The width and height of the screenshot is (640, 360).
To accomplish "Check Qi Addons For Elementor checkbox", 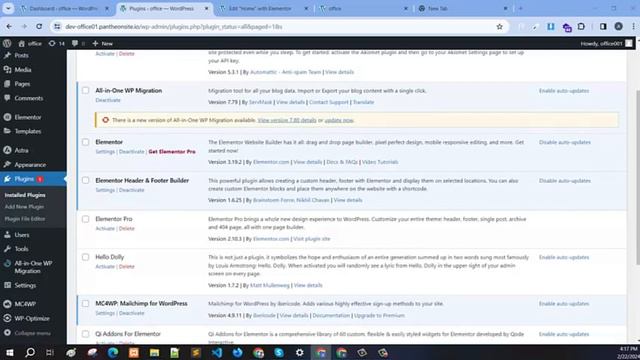I will (85, 334).
